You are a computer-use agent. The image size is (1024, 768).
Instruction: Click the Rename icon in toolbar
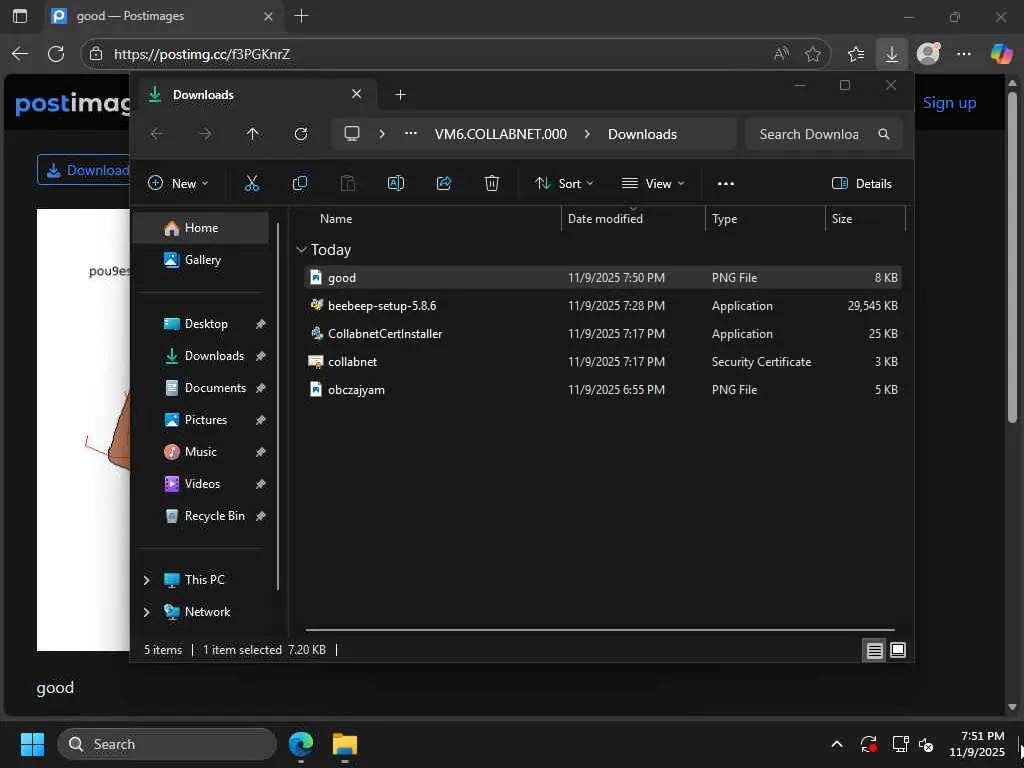396,183
